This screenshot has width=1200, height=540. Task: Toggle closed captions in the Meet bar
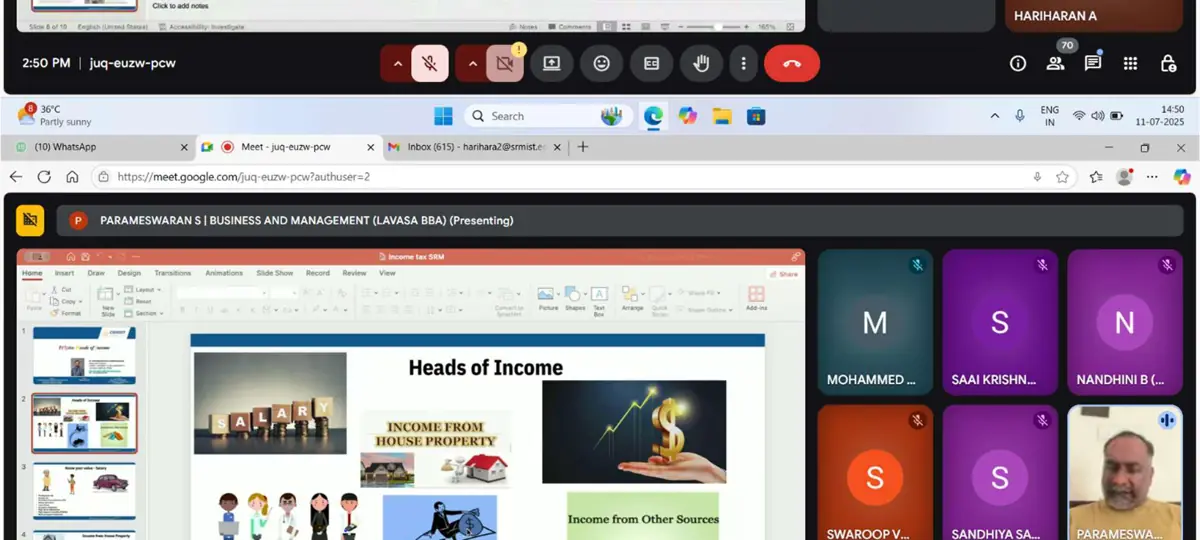[x=651, y=63]
